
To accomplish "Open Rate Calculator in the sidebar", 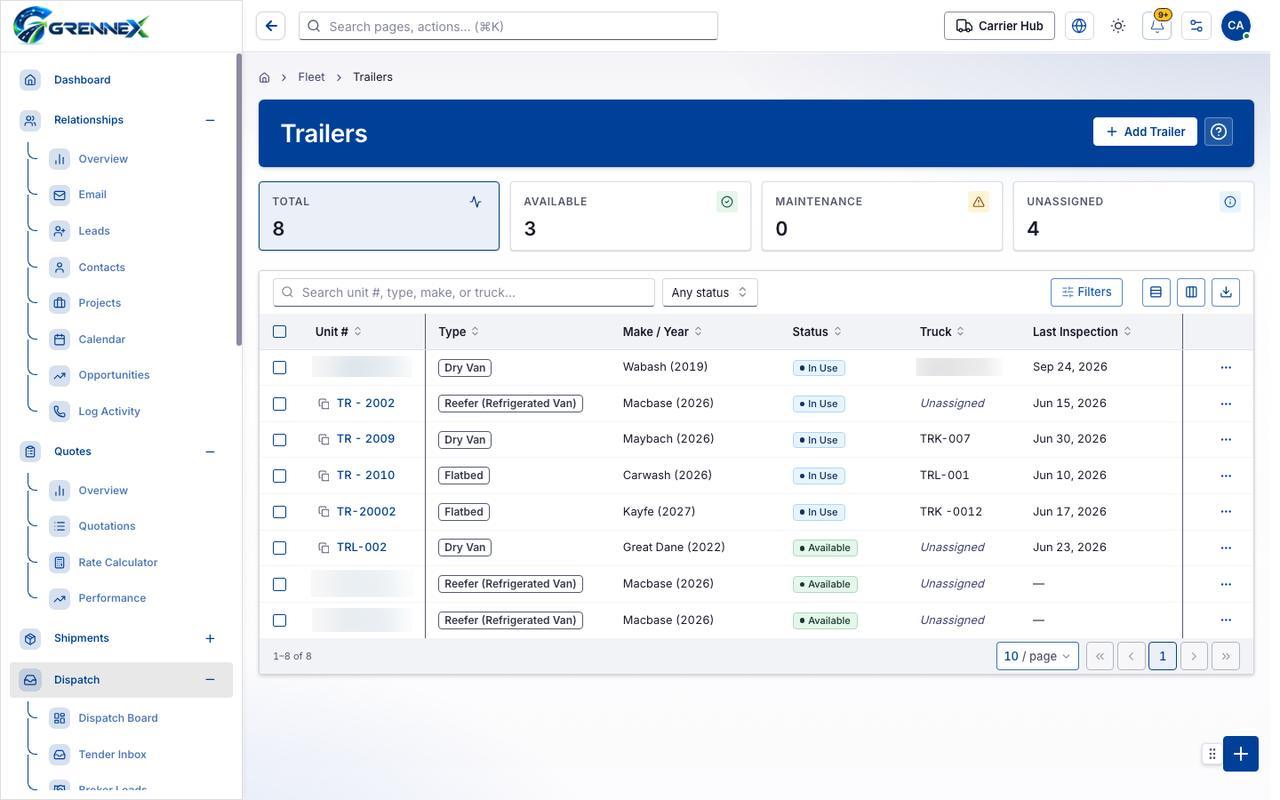I will pos(118,563).
